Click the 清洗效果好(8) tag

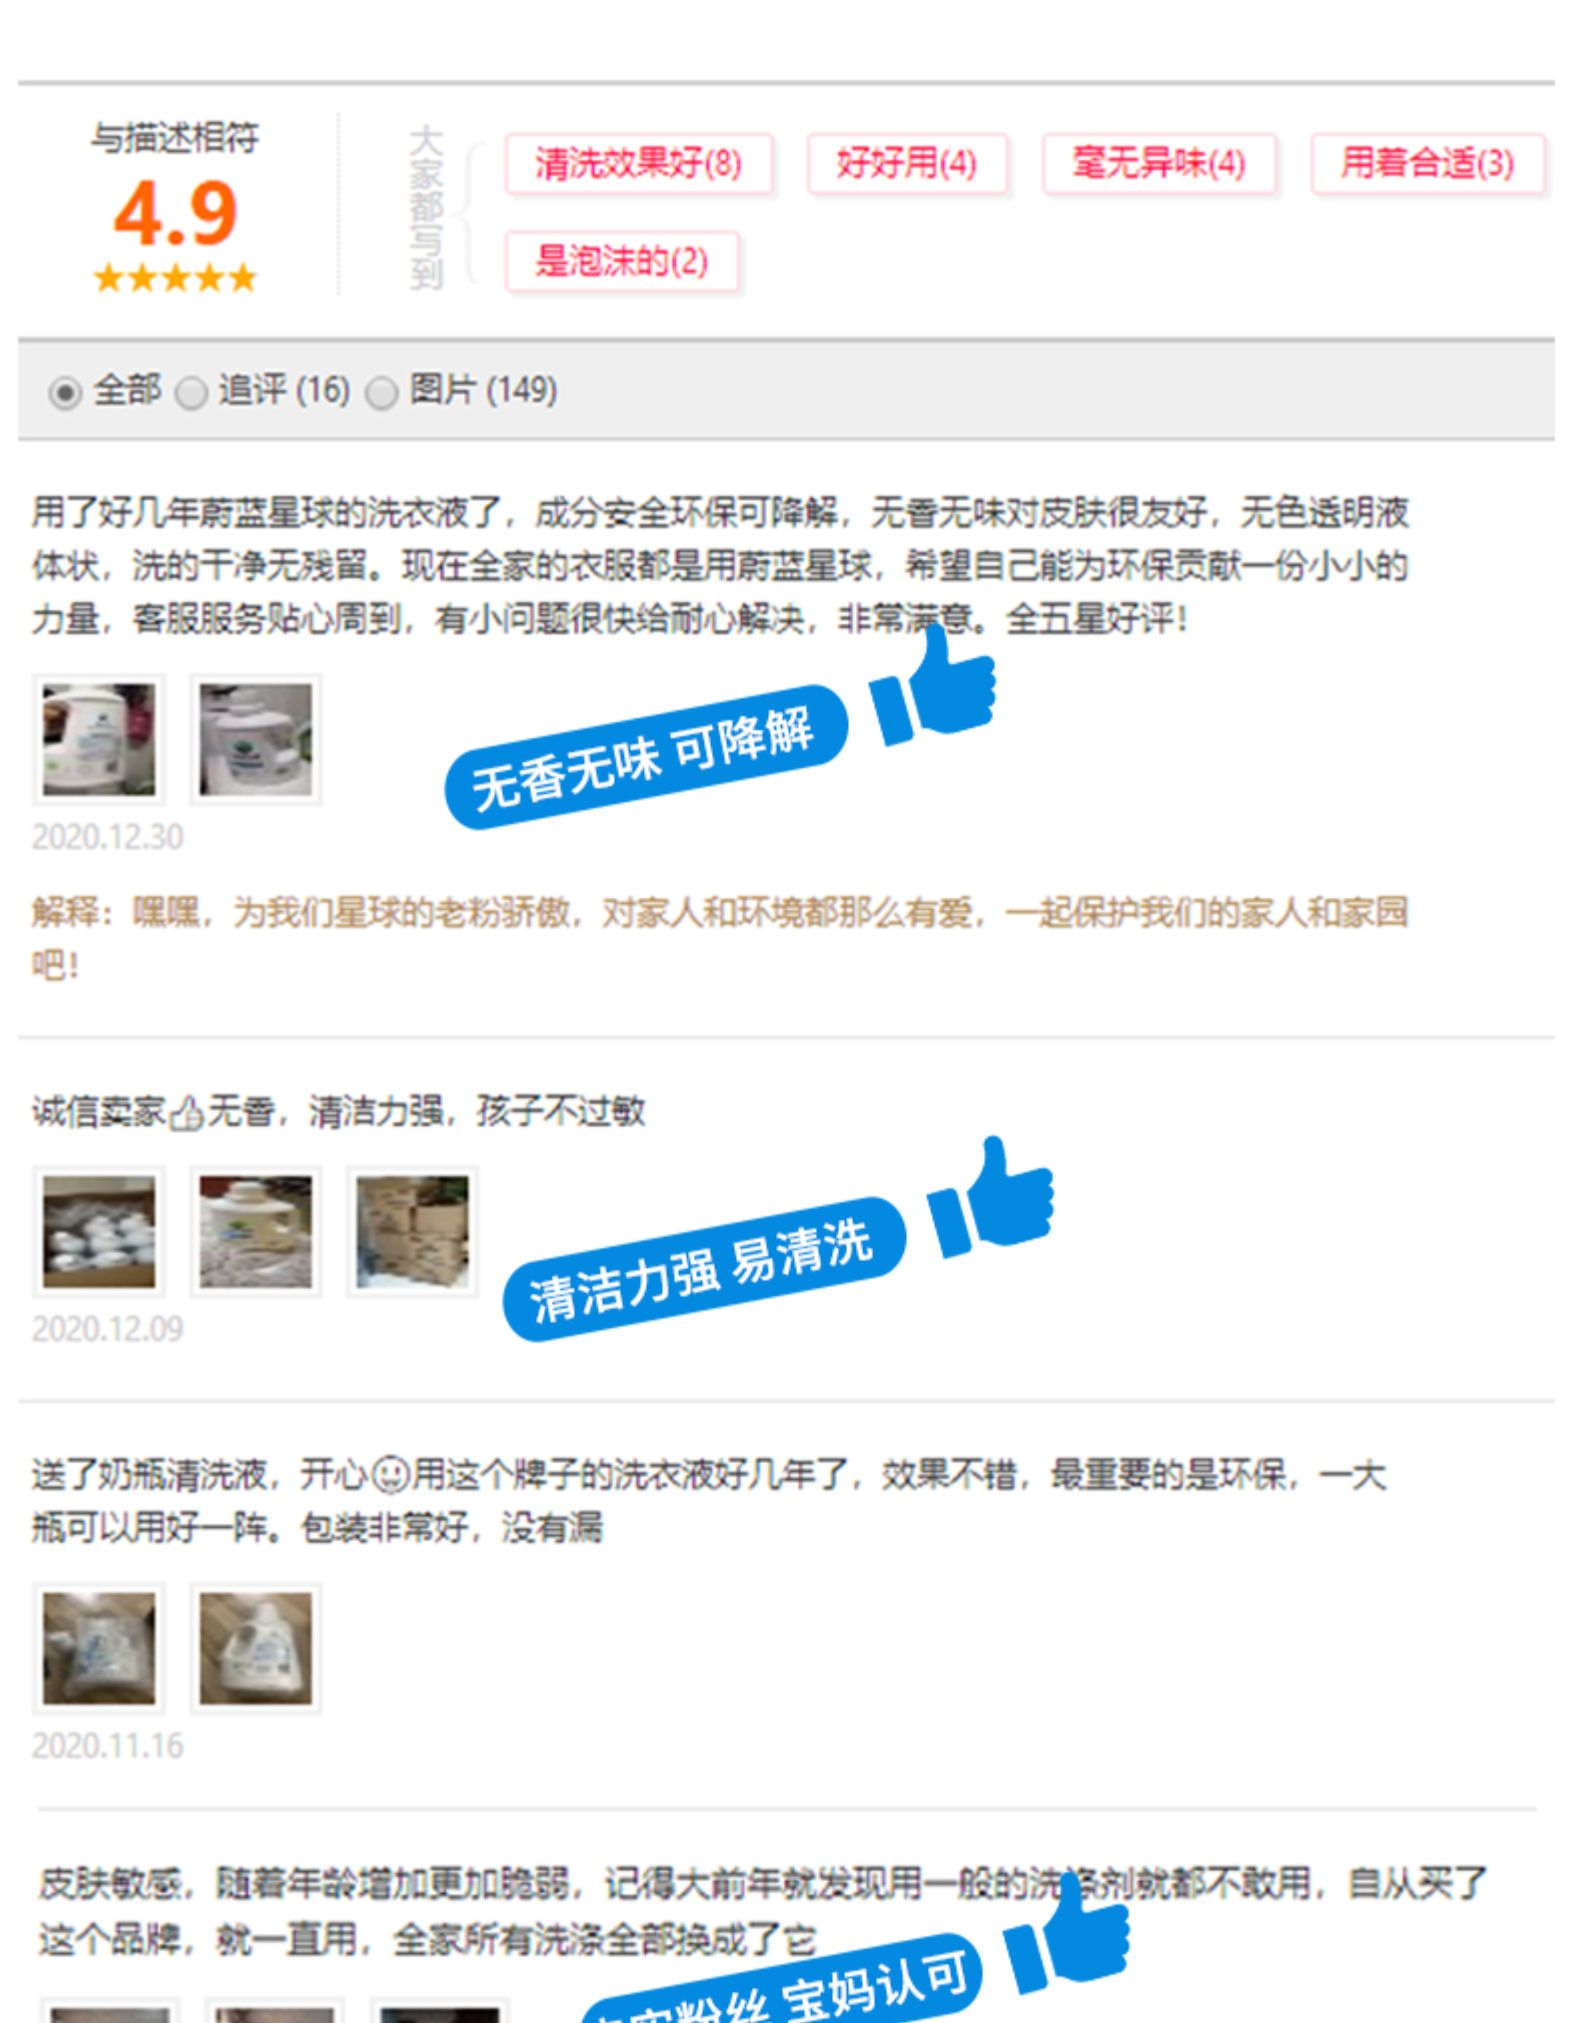point(639,163)
